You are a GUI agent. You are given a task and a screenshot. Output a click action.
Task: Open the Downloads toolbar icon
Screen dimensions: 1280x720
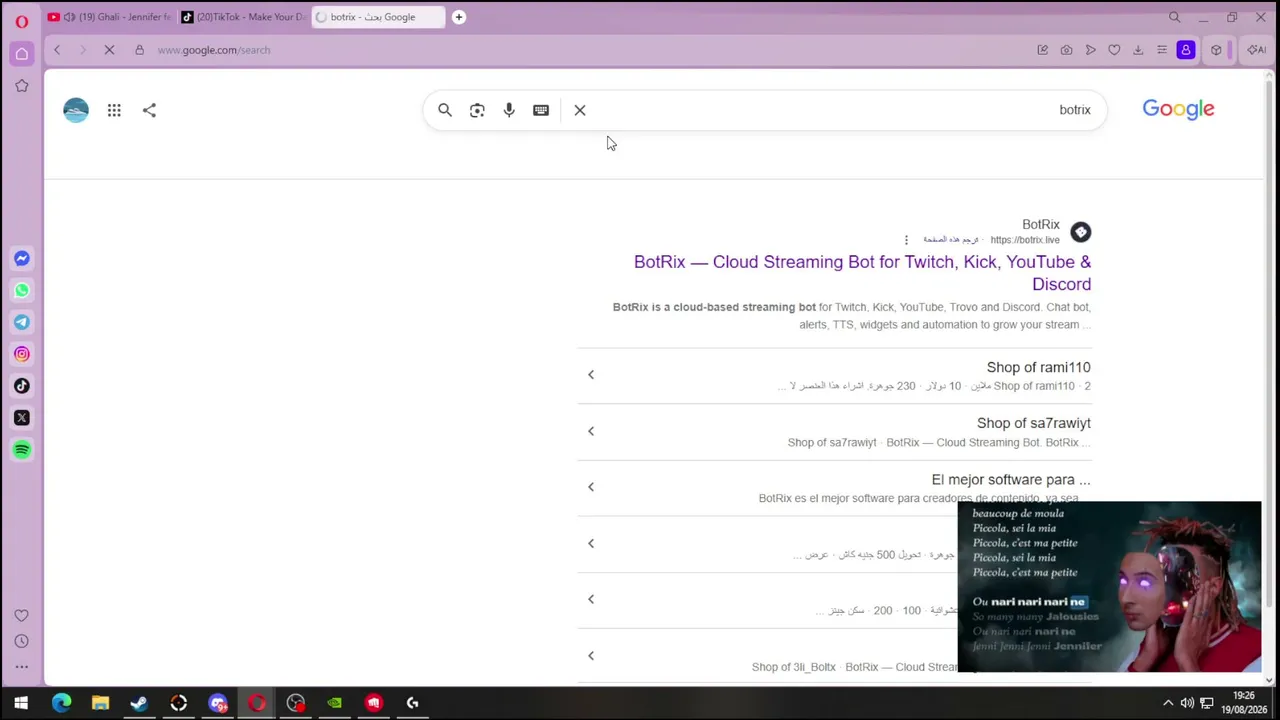[x=1138, y=50]
